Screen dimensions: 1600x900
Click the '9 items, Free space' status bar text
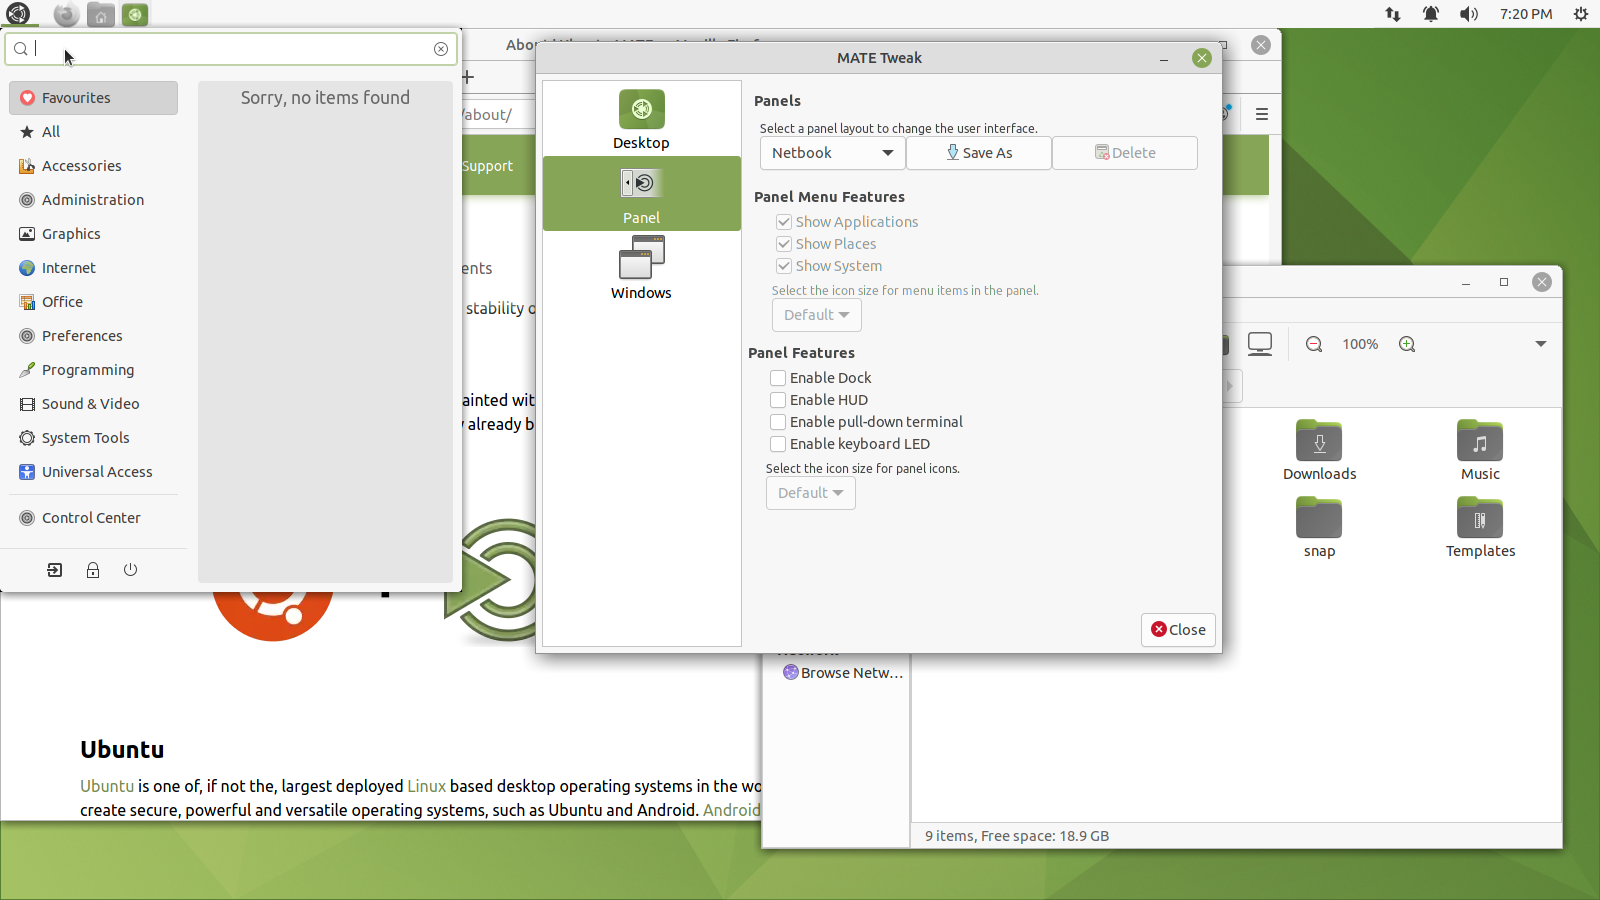coord(1017,836)
